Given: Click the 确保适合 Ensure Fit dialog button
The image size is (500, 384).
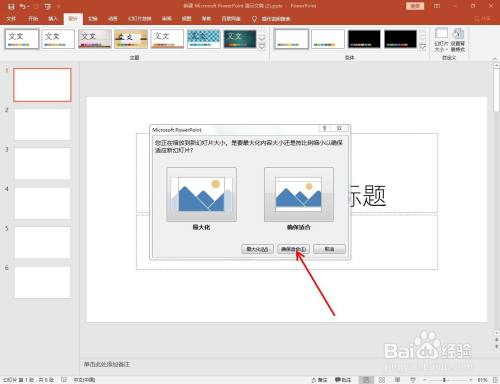Looking at the screenshot, I should [x=293, y=249].
